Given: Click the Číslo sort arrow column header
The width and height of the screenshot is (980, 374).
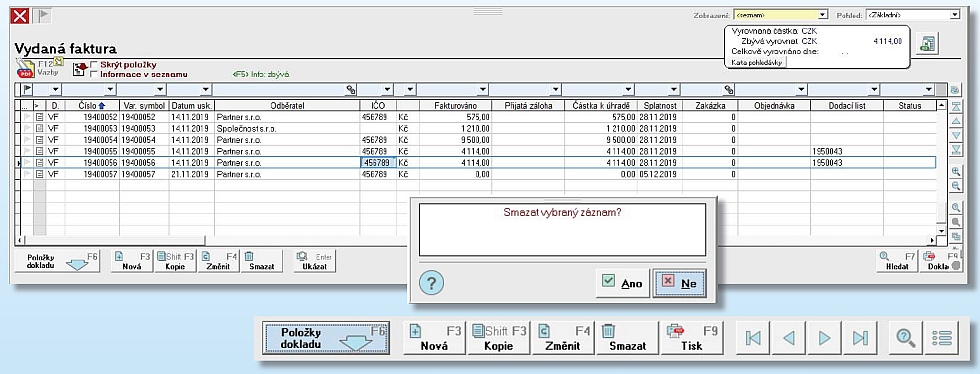Looking at the screenshot, I should [91, 106].
